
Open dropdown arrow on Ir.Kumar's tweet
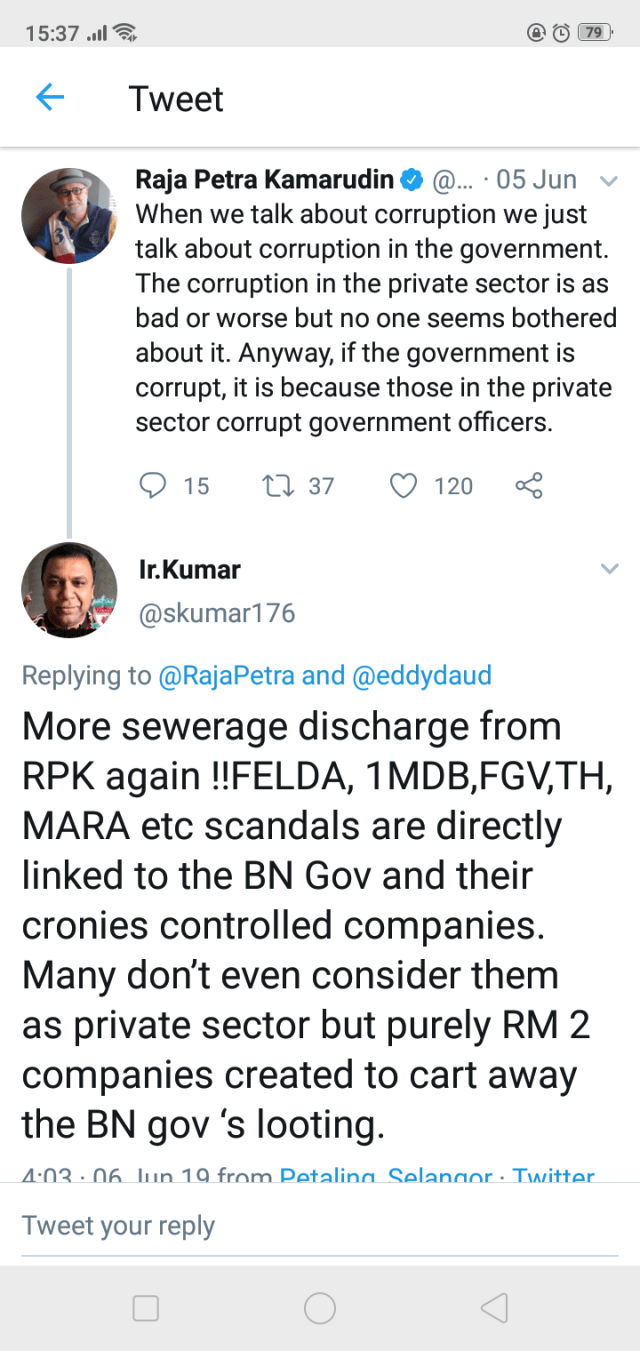coord(608,569)
